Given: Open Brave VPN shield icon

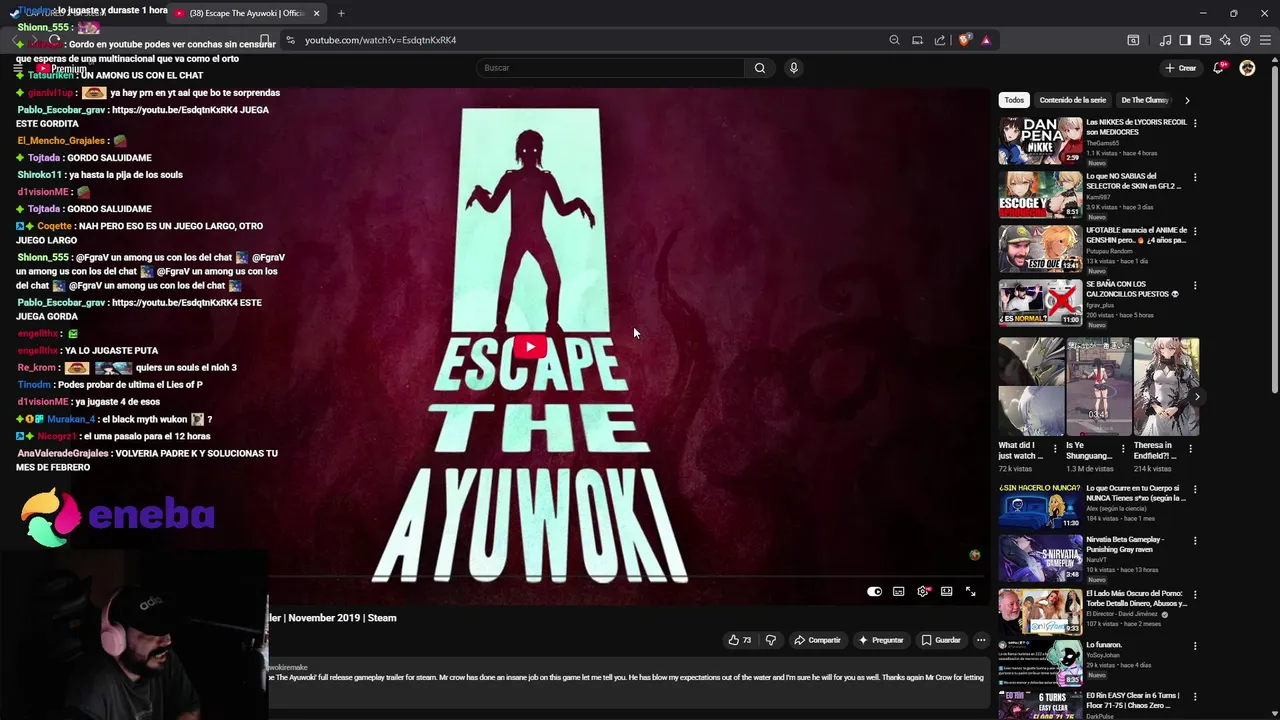Looking at the screenshot, I should [1245, 40].
